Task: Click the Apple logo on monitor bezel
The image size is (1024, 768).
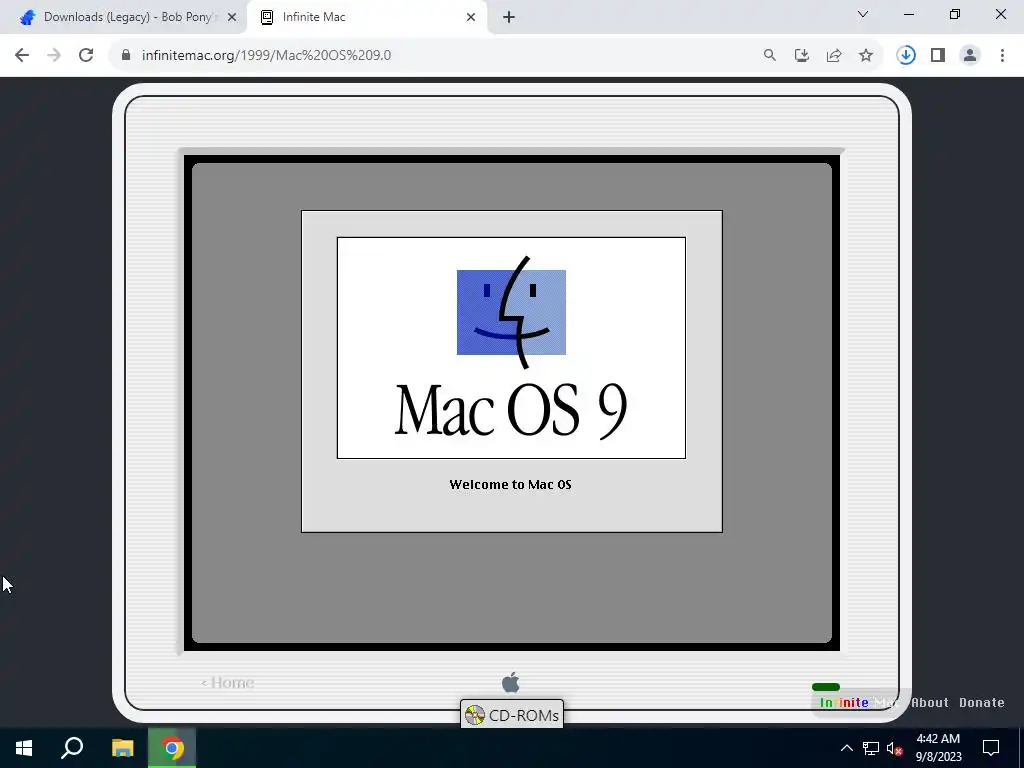Action: pos(511,682)
